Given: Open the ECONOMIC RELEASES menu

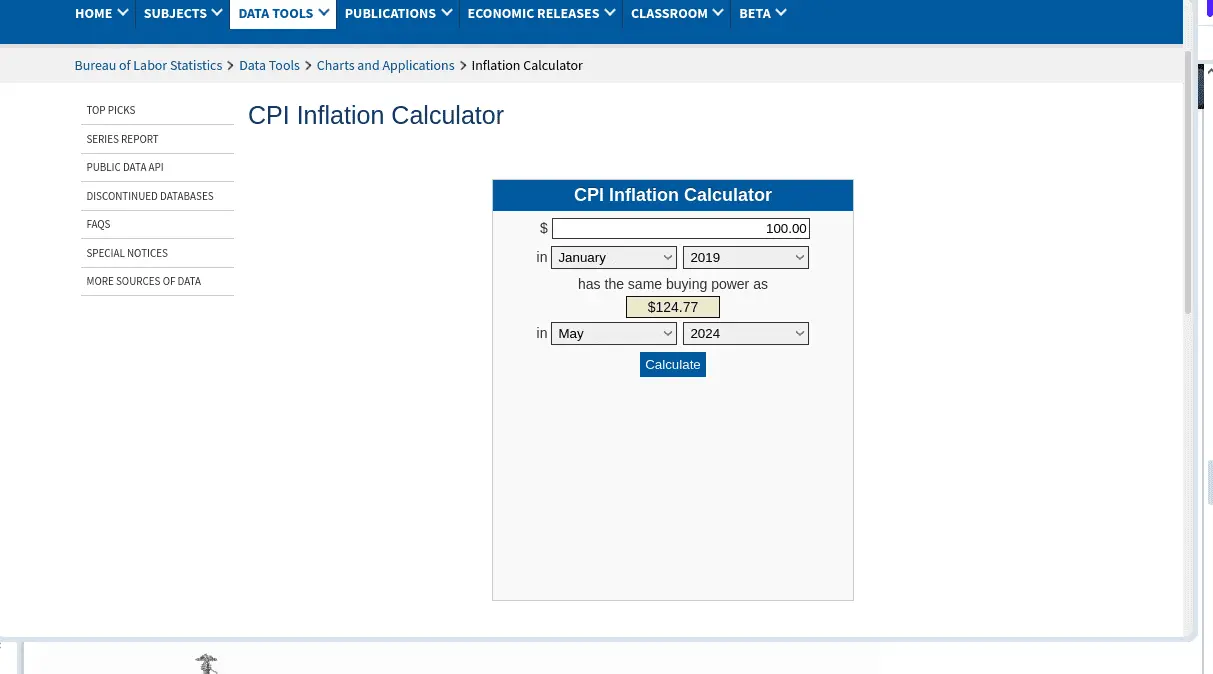Looking at the screenshot, I should [x=540, y=13].
